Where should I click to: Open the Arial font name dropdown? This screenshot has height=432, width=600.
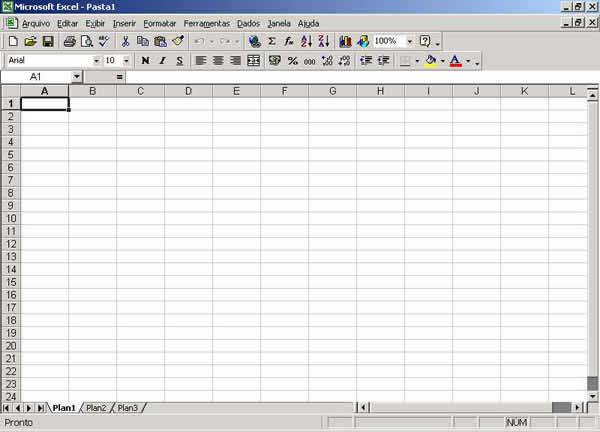(x=96, y=61)
